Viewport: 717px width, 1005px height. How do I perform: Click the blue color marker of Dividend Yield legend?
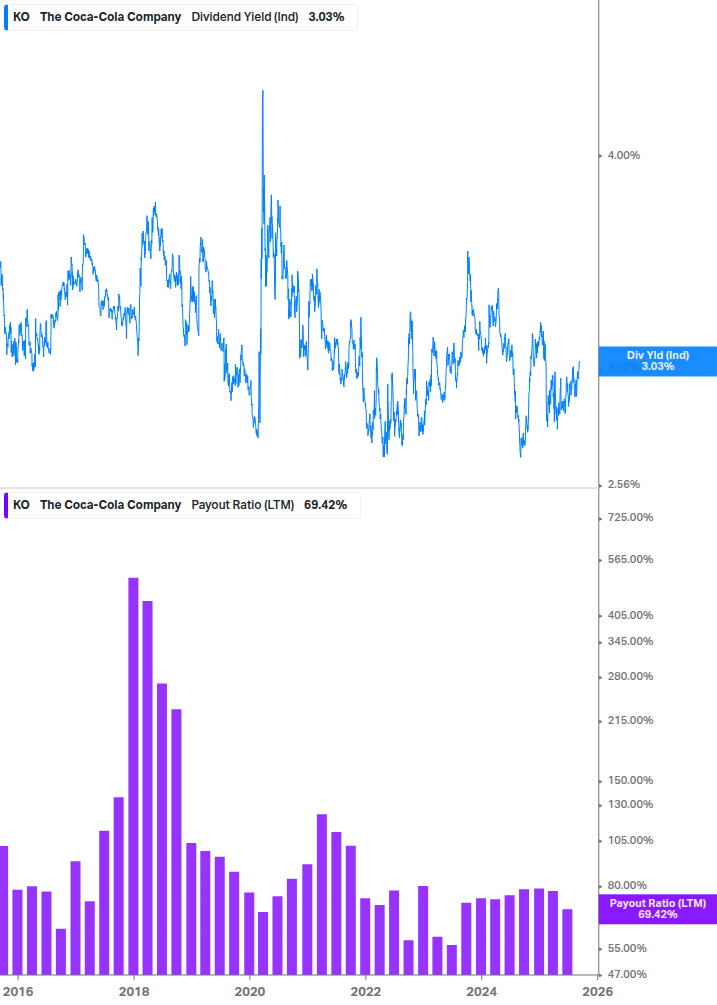pos(6,17)
